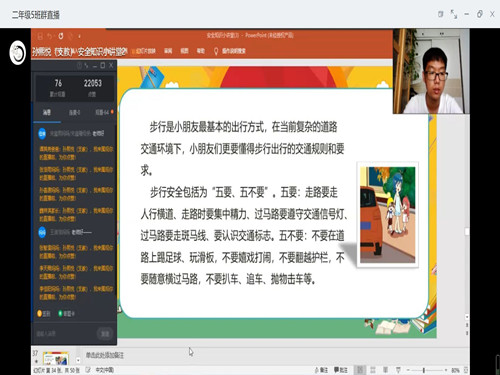Screen dimensions: 500x375
Task: Click the Save icon in PowerPoint quick access toolbar
Action: 40,36
